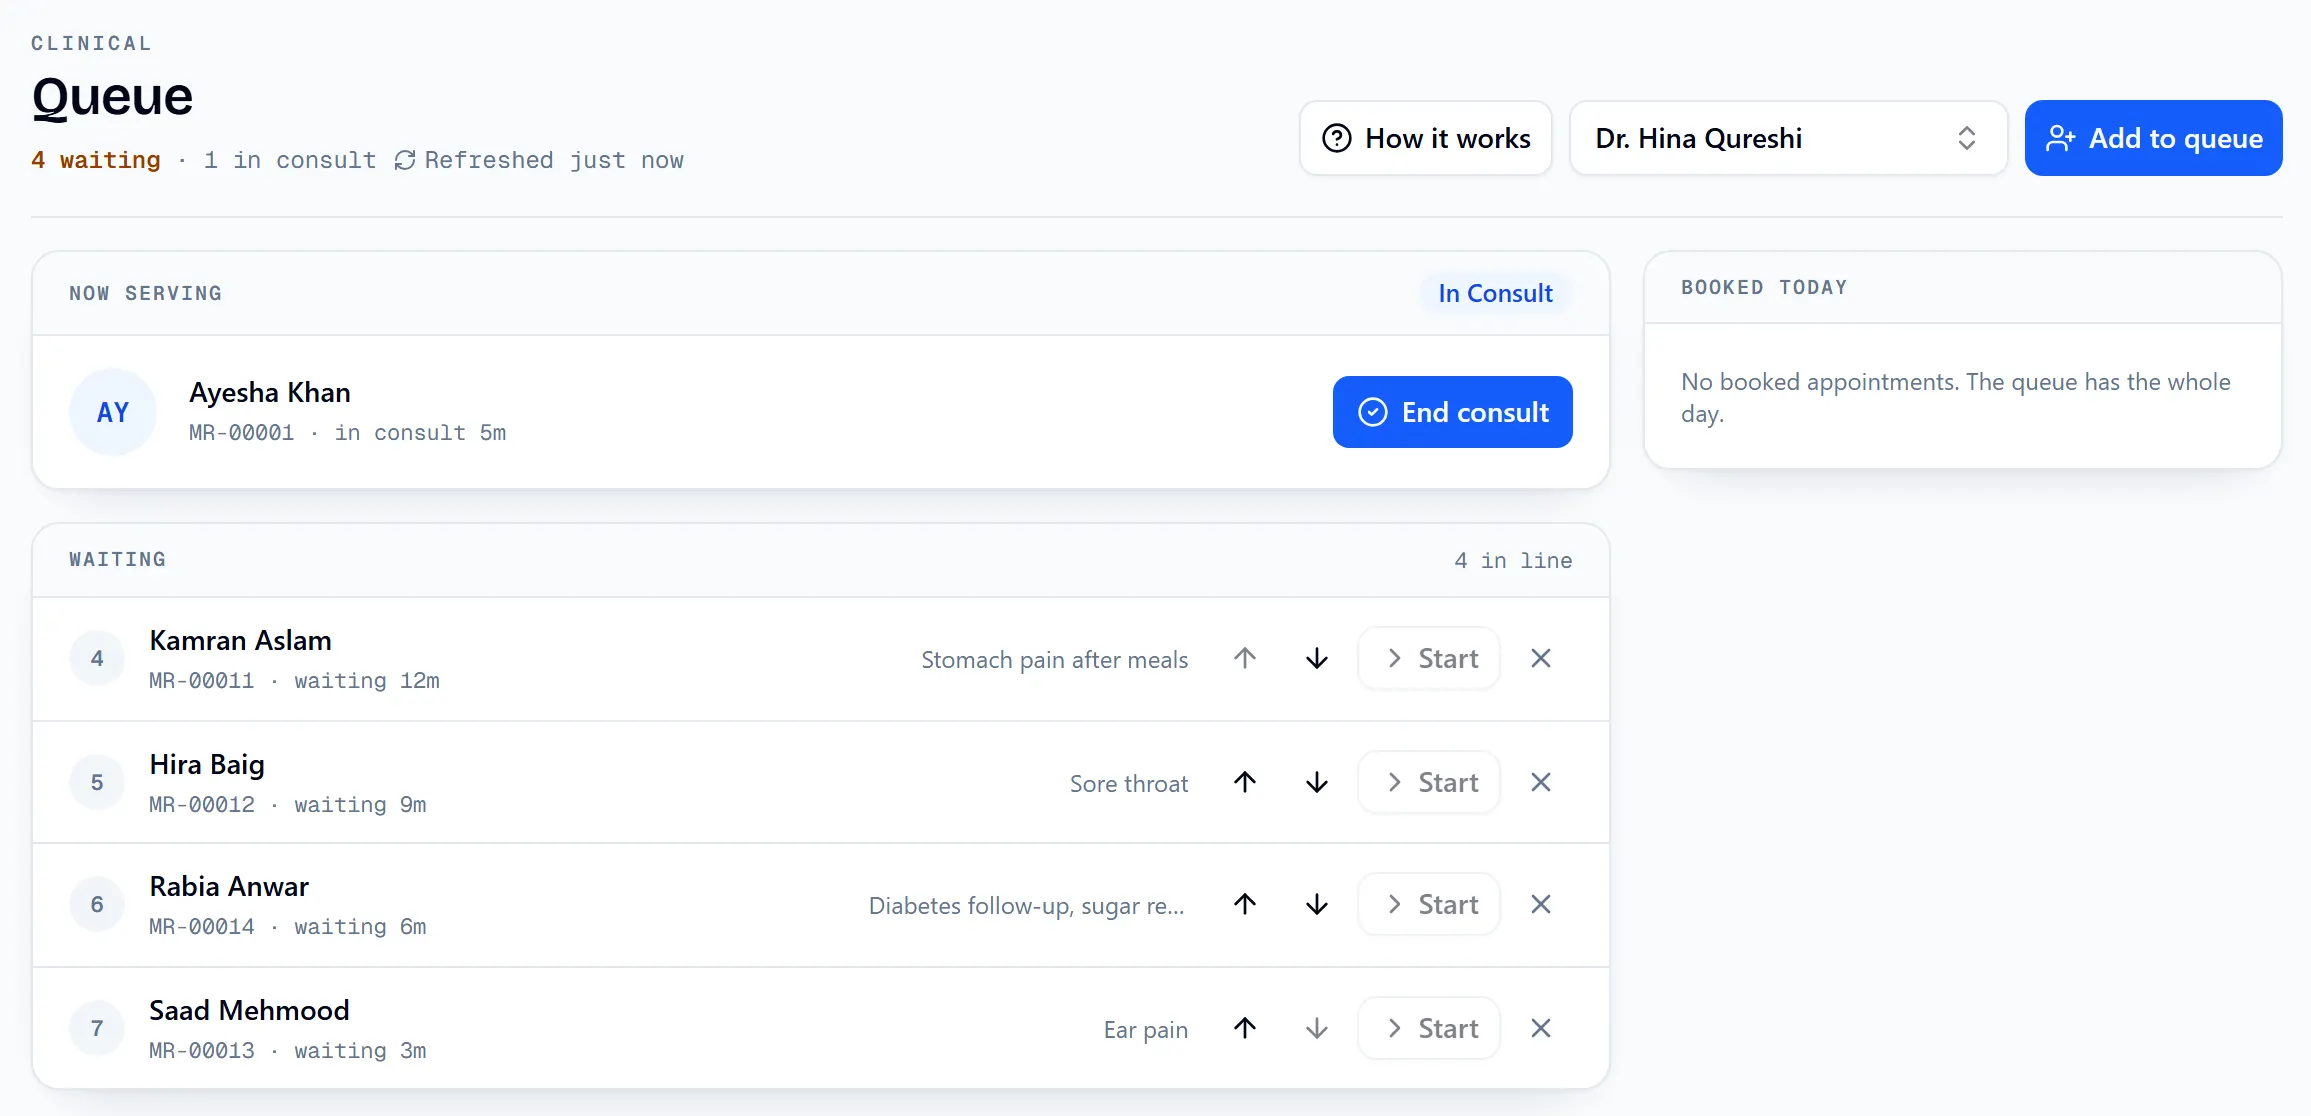Start consult for Kamran Aslam
The height and width of the screenshot is (1116, 2311).
pyautogui.click(x=1429, y=658)
